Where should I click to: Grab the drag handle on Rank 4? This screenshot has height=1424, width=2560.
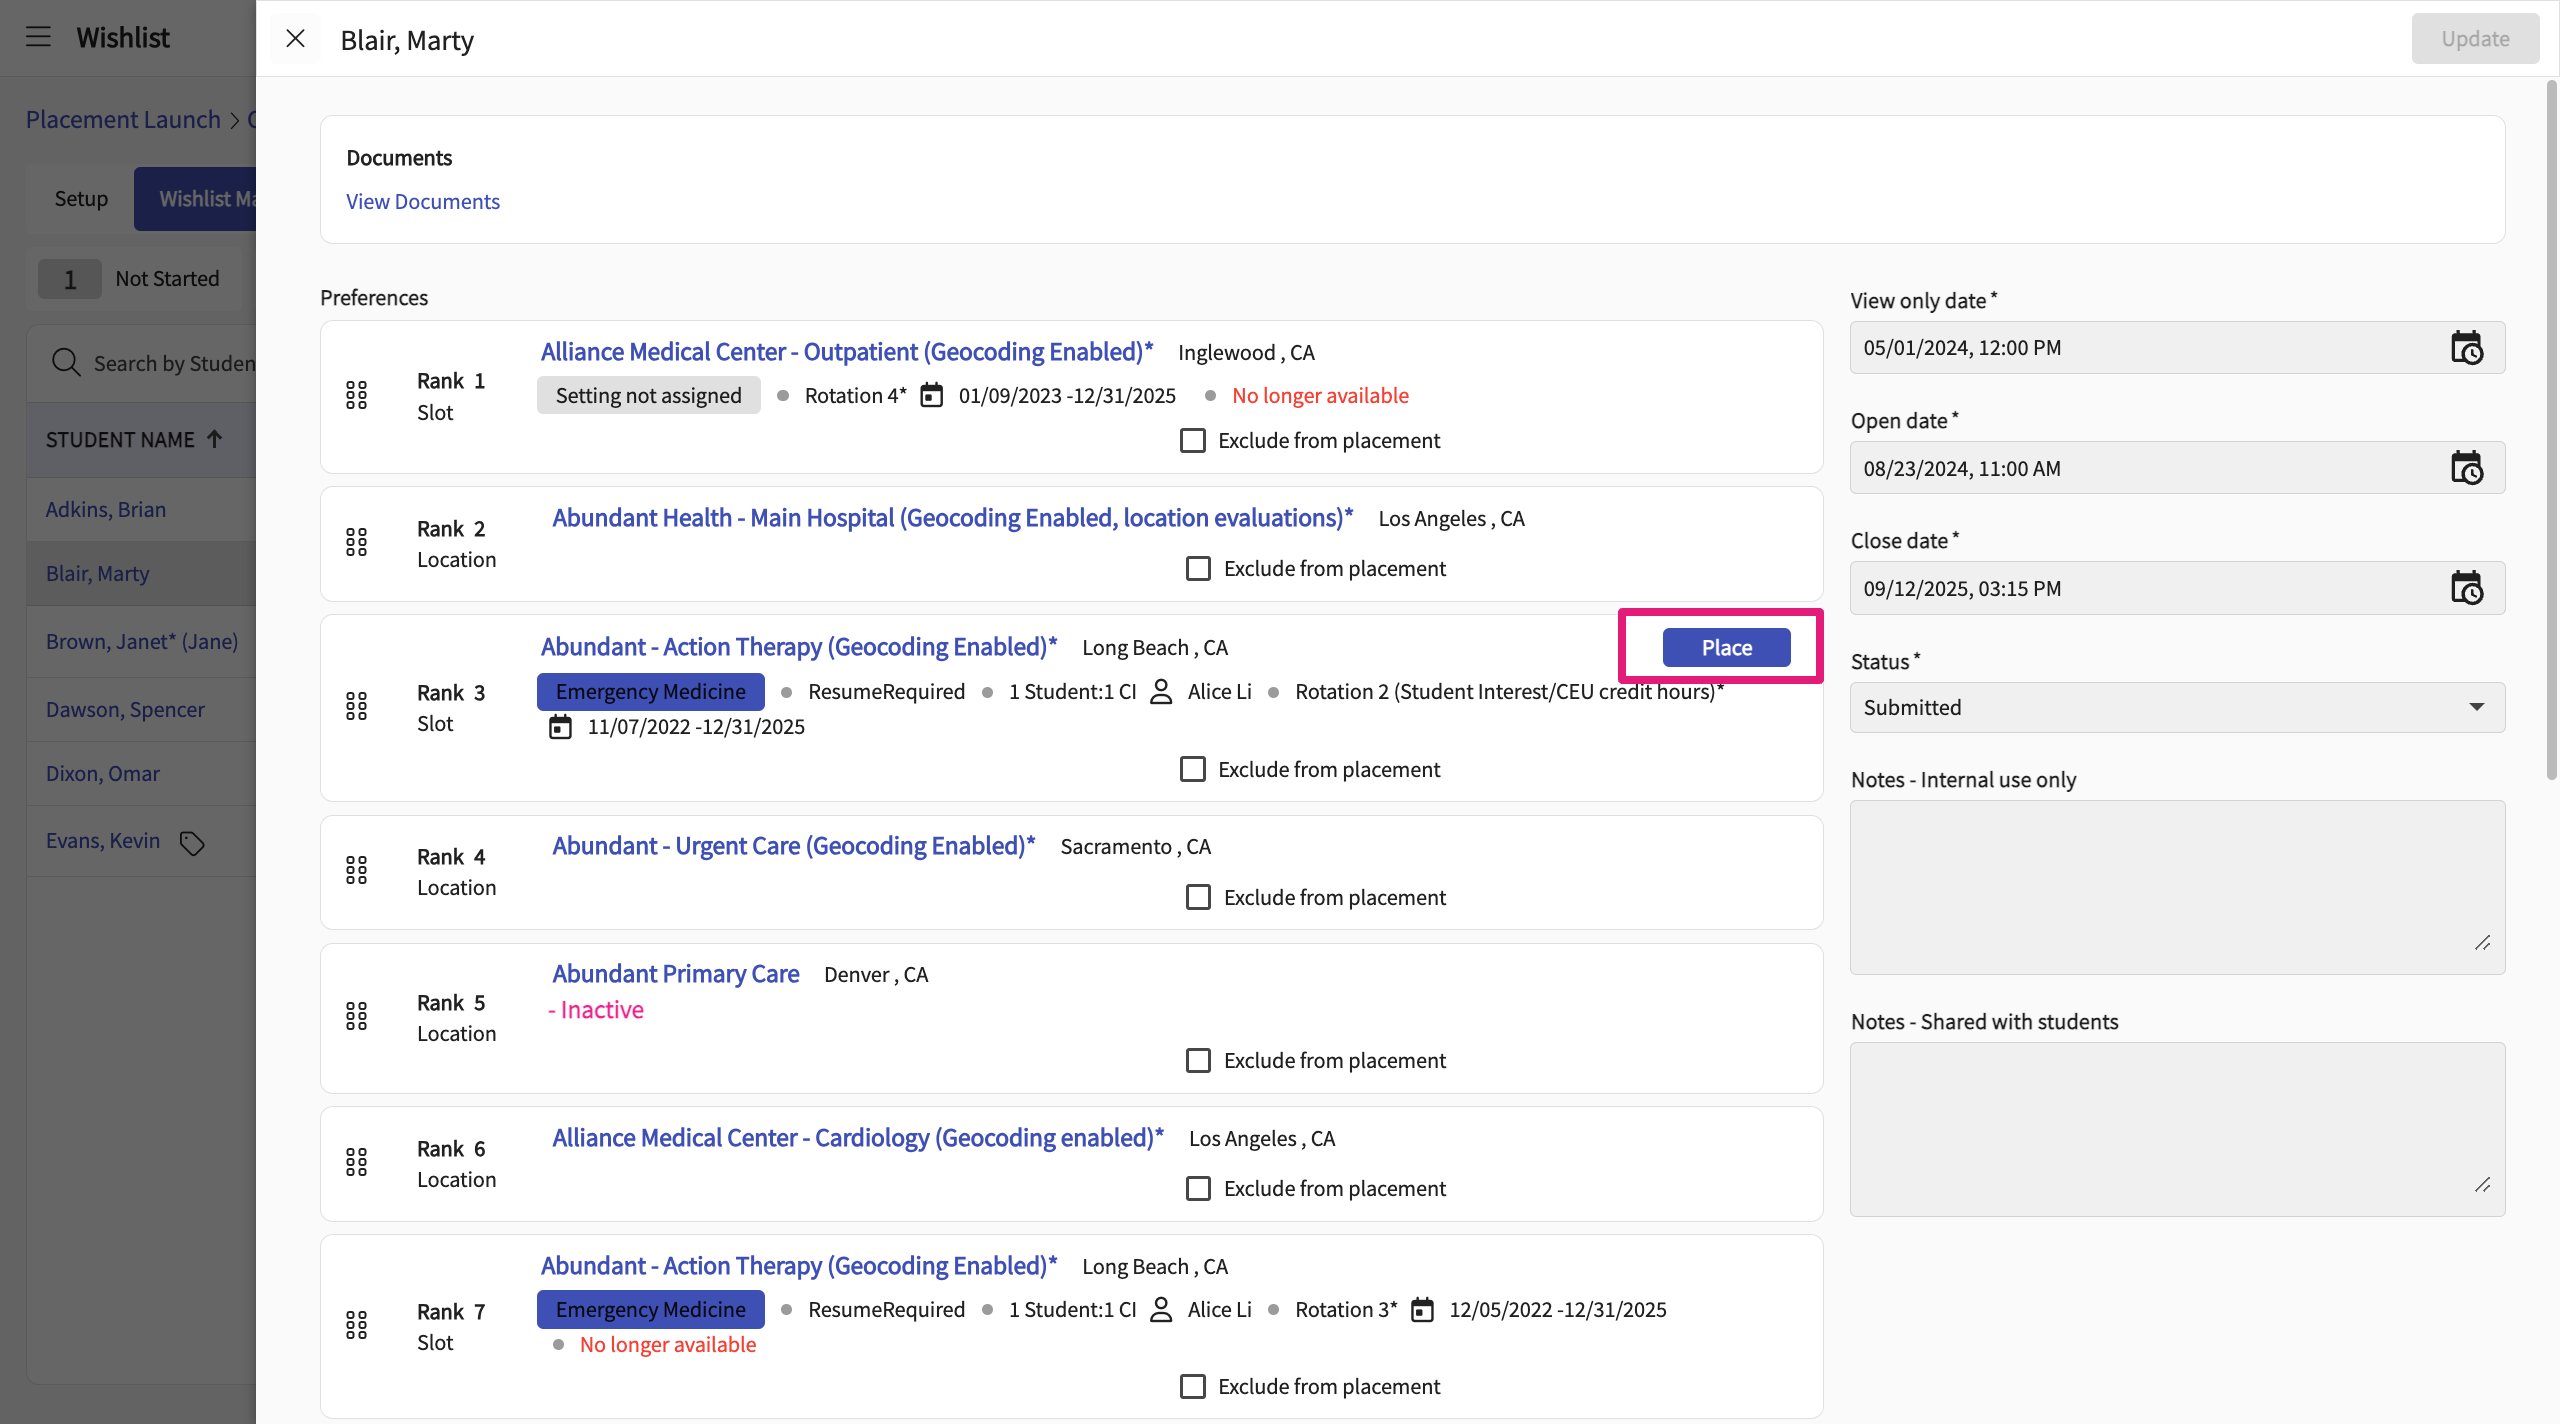coord(357,870)
